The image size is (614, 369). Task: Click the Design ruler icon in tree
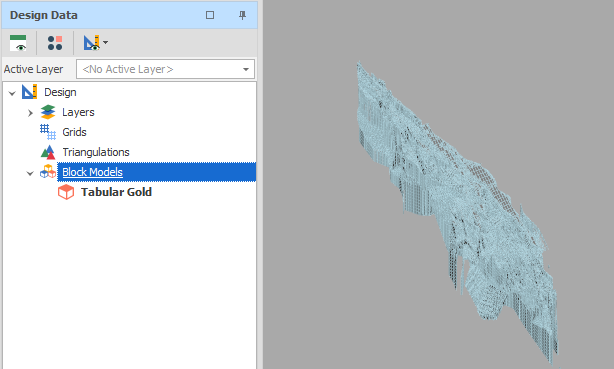29,92
